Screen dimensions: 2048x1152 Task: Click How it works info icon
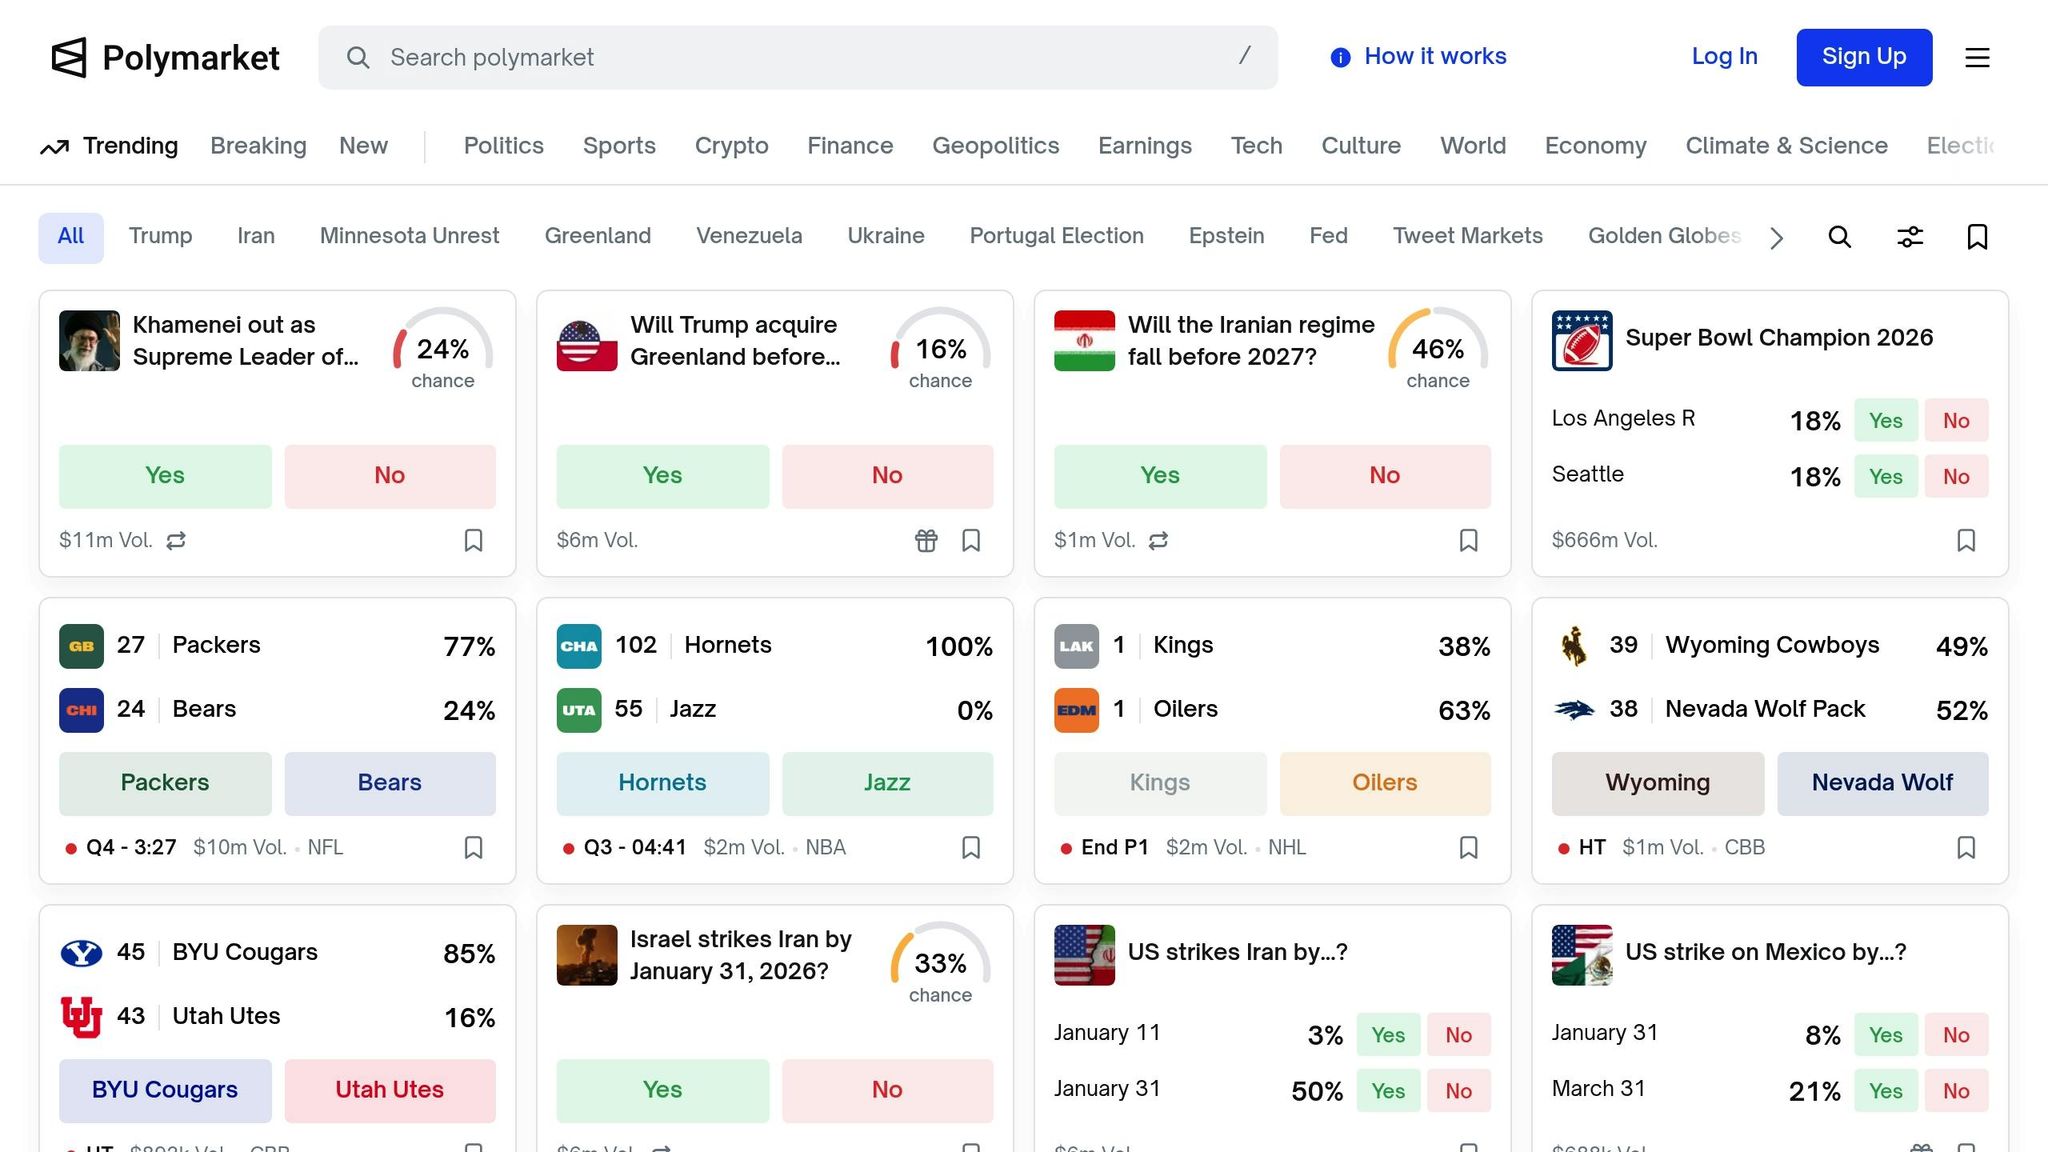point(1340,58)
